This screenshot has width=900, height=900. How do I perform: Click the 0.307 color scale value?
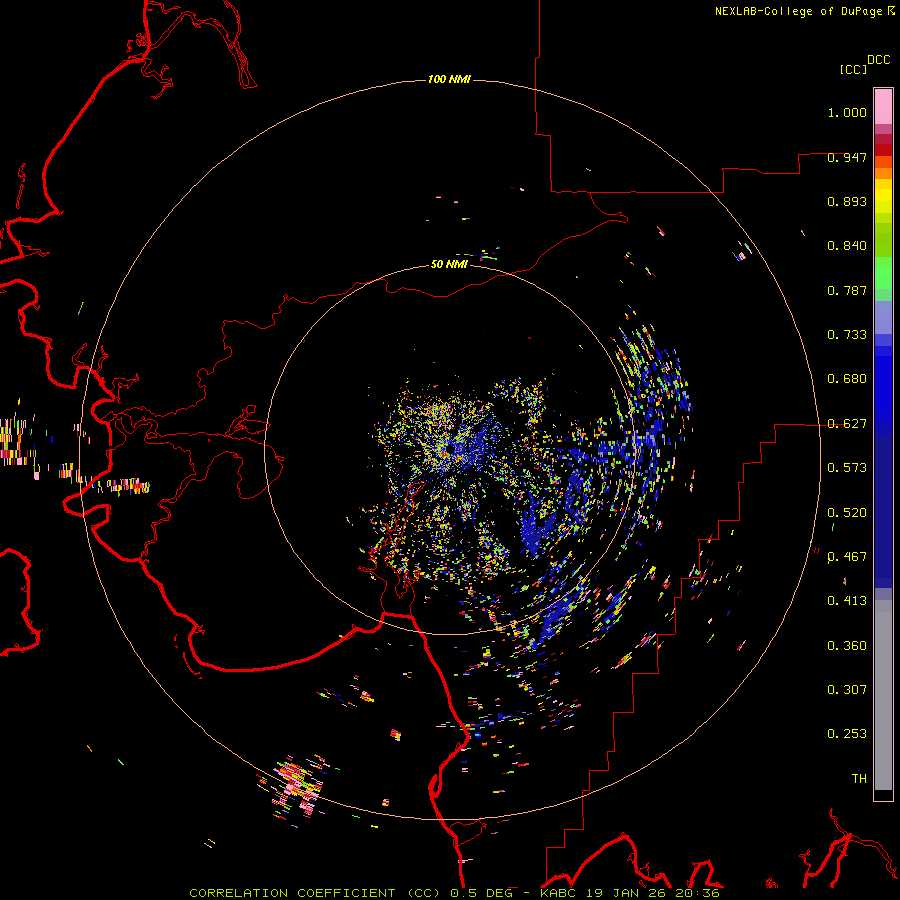click(x=847, y=689)
